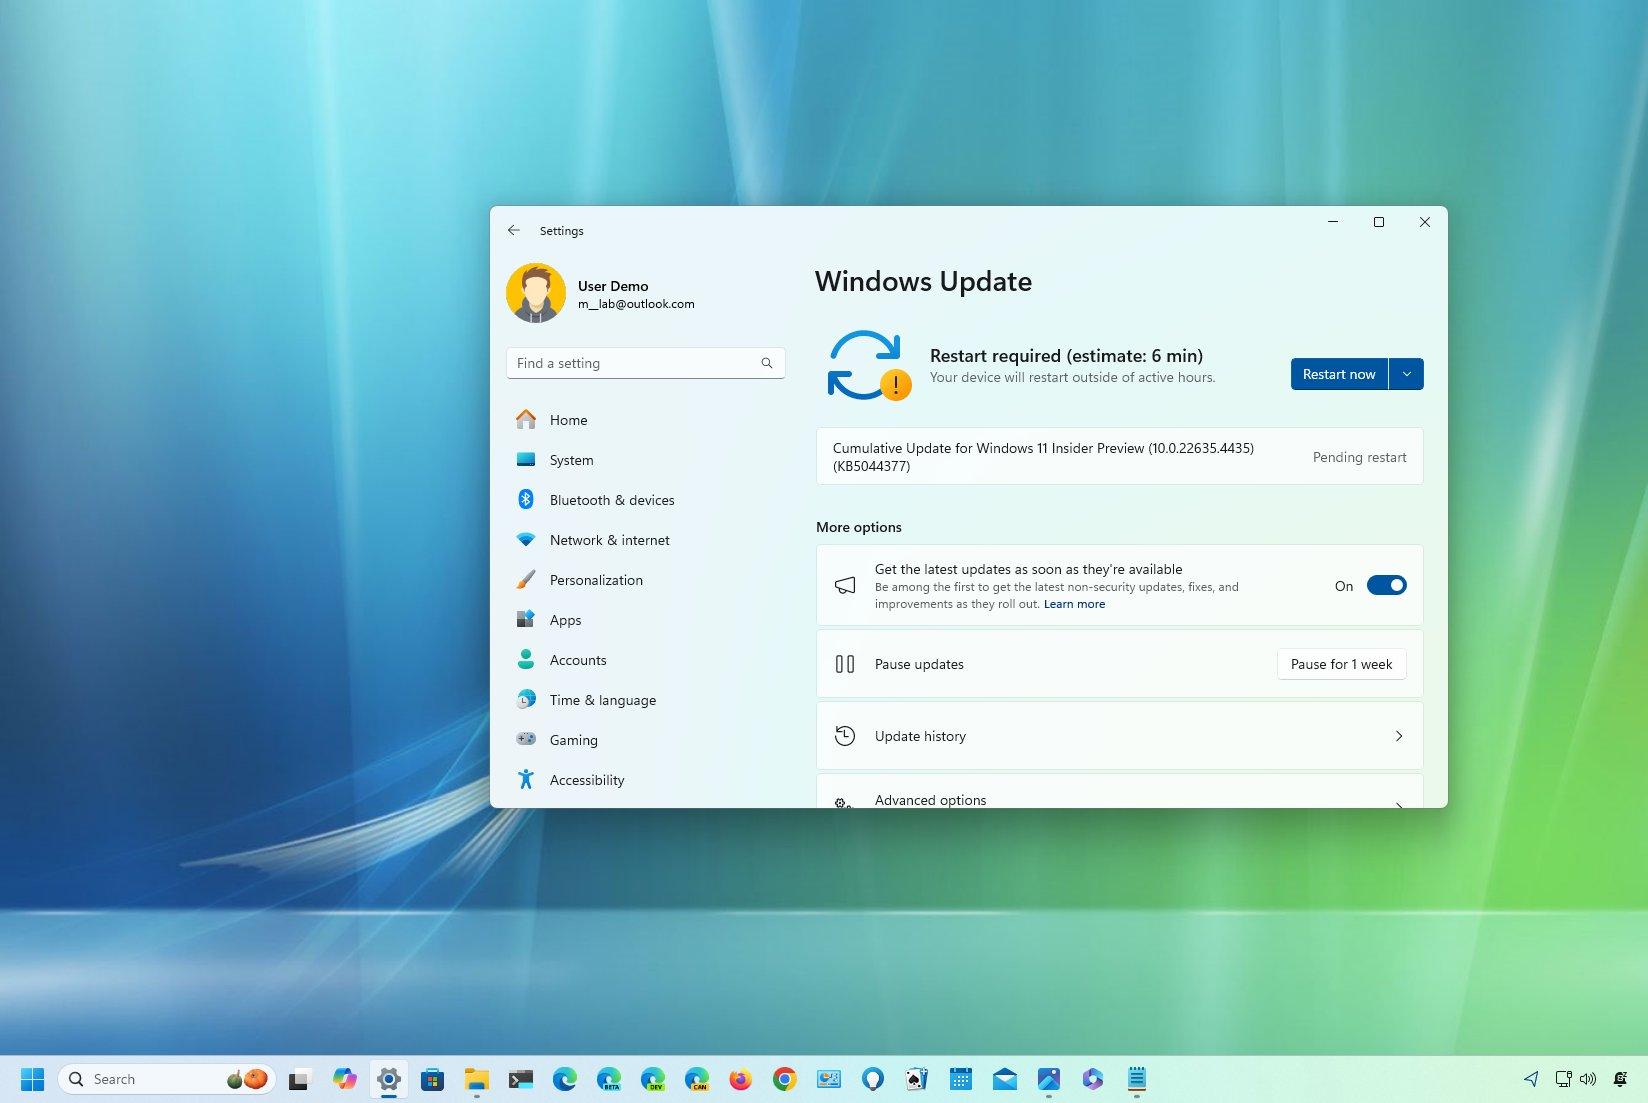Launch Google Chrome from the taskbar
The width and height of the screenshot is (1648, 1103).
(x=784, y=1079)
